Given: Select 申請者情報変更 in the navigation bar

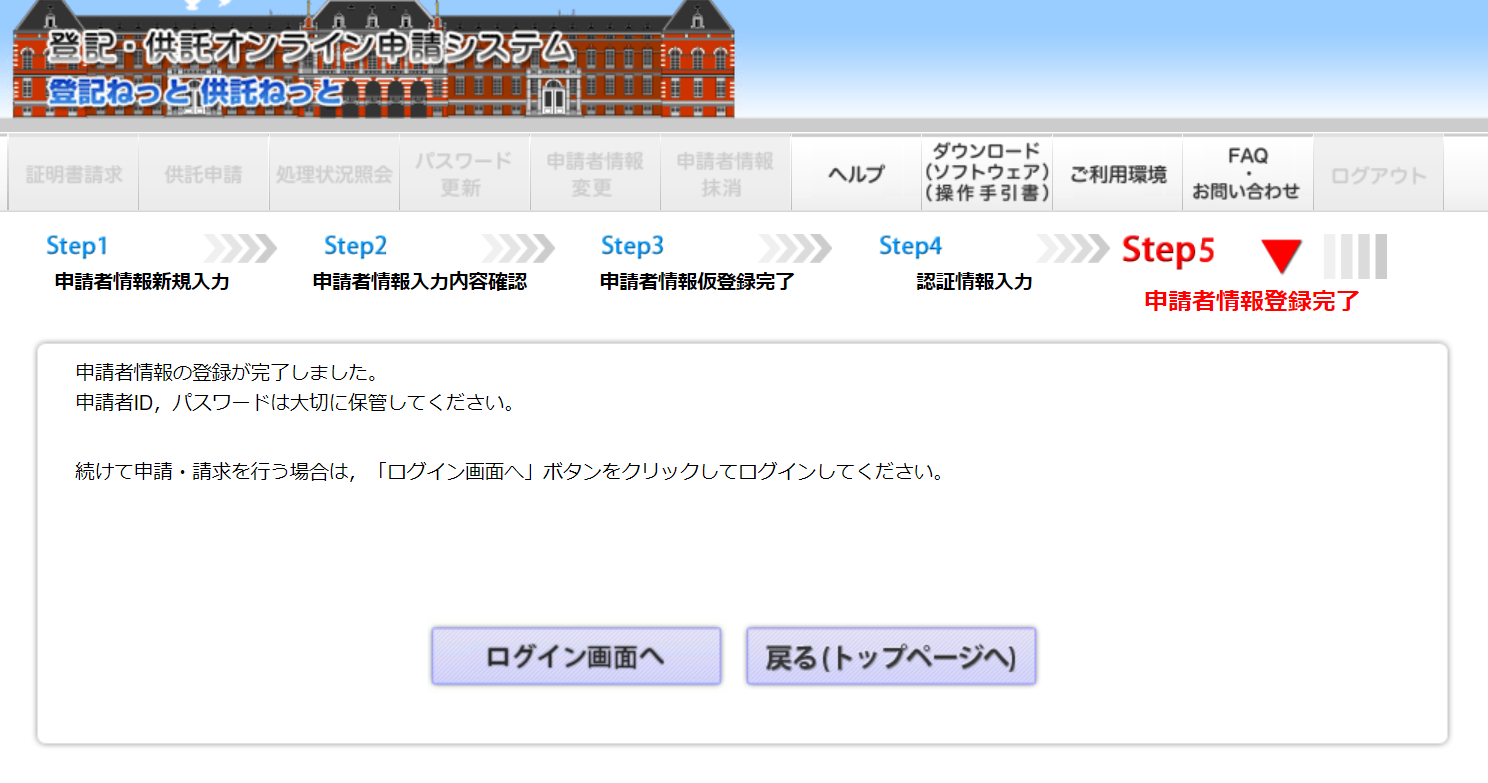Looking at the screenshot, I should (595, 174).
